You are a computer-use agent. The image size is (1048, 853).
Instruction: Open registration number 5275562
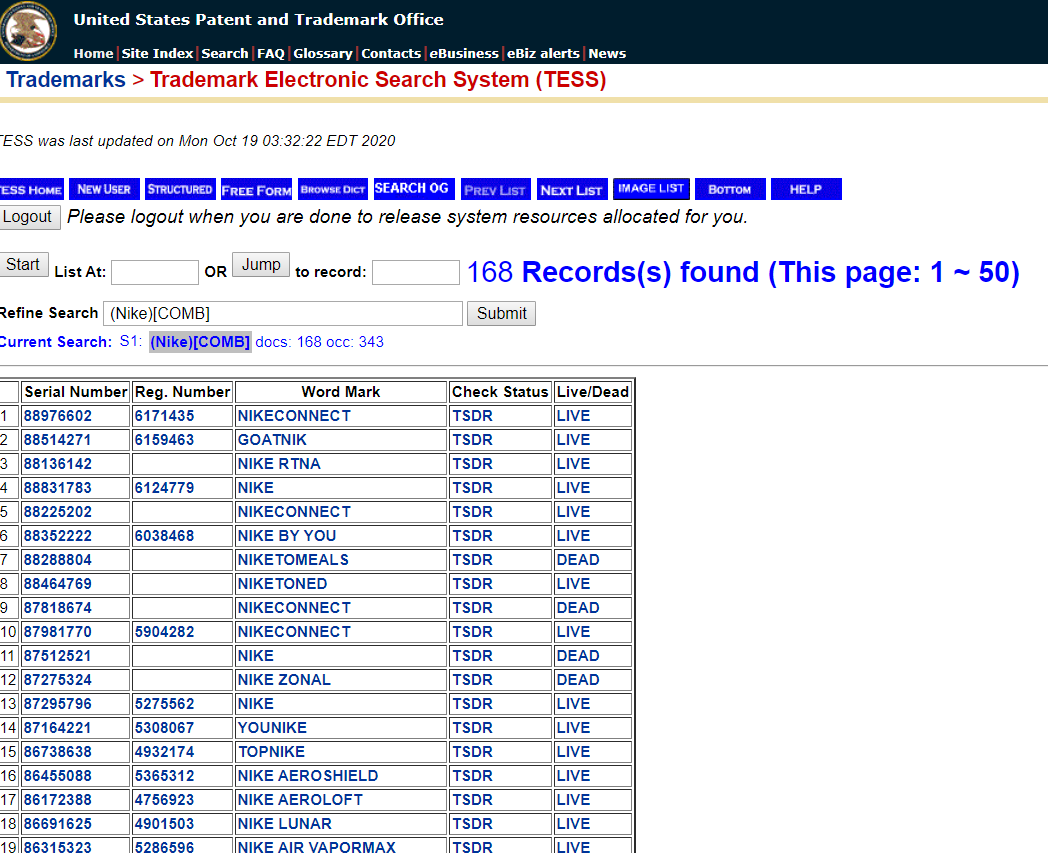(164, 705)
